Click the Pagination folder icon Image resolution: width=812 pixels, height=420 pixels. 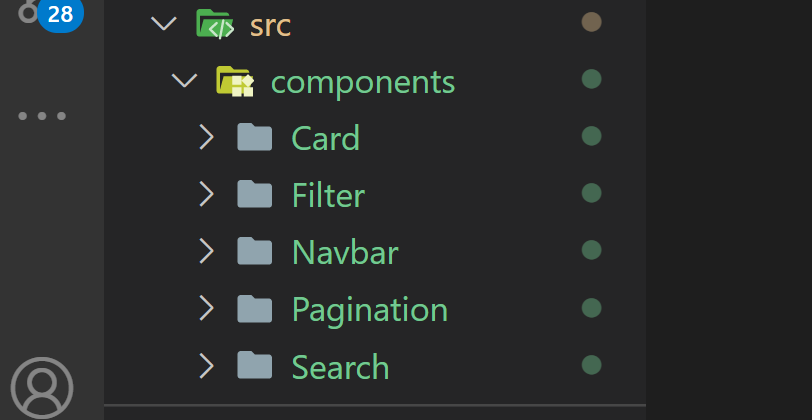tap(254, 309)
